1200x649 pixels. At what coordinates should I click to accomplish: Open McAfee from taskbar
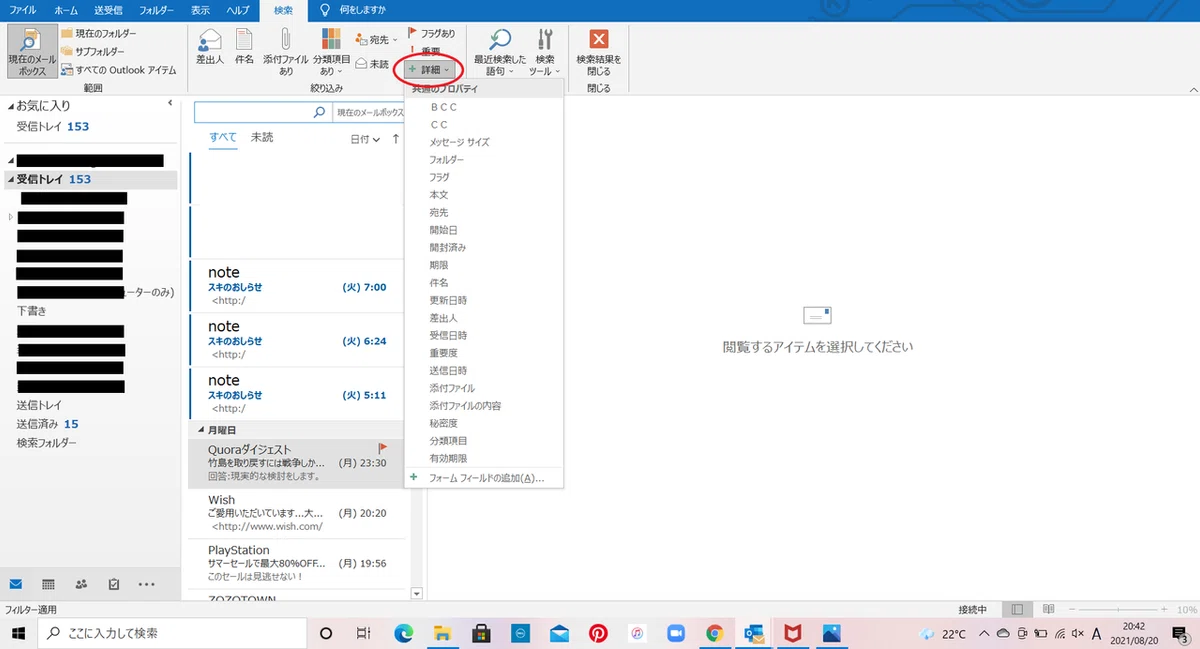pyautogui.click(x=792, y=633)
